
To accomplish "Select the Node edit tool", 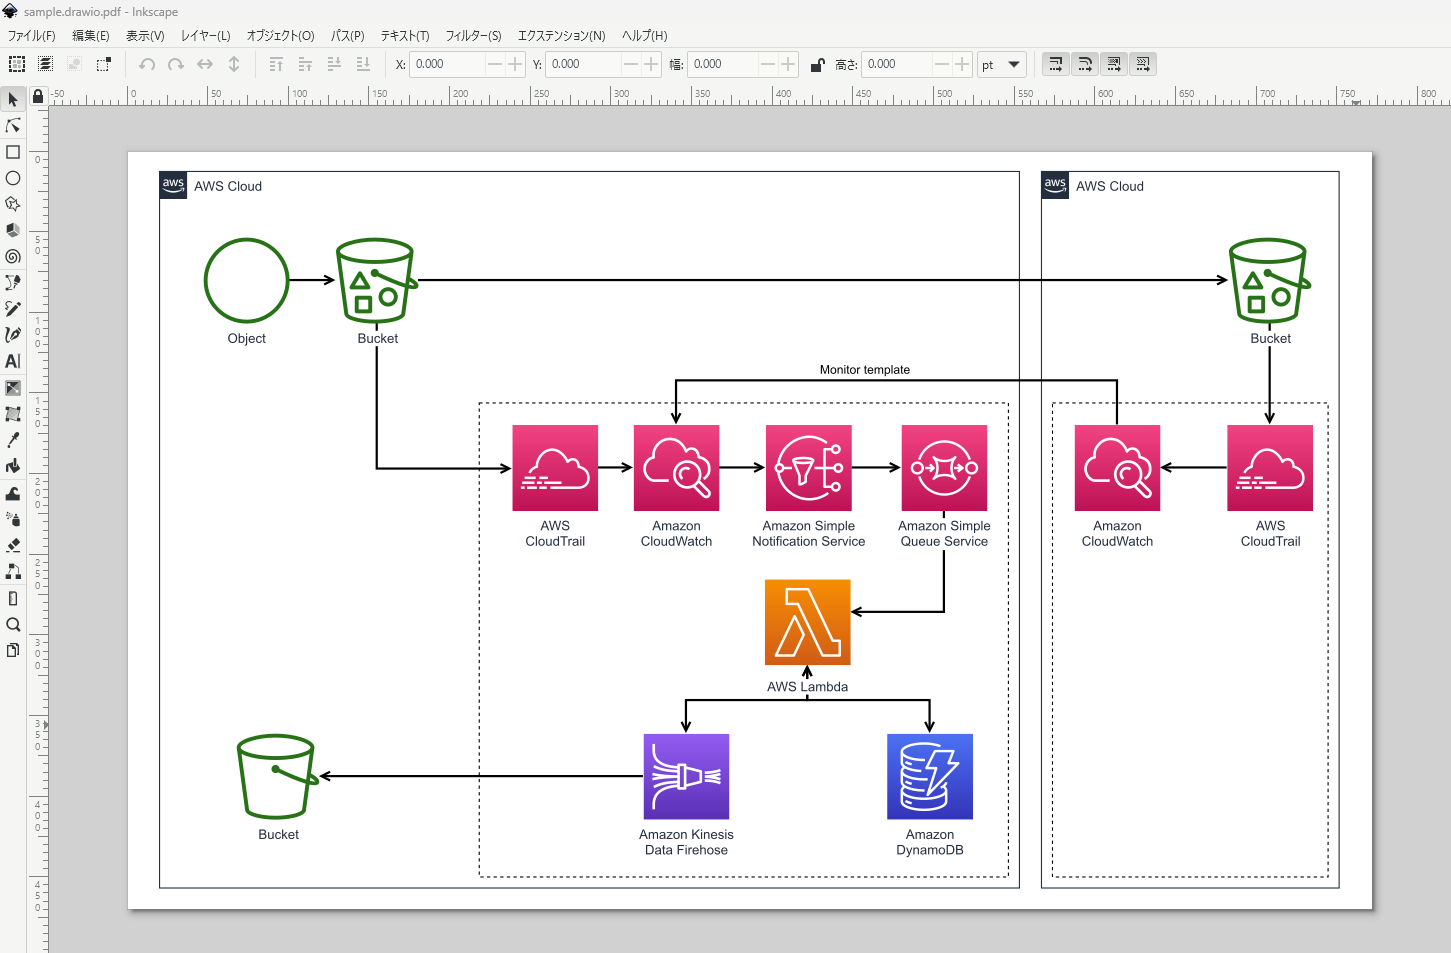I will pyautogui.click(x=13, y=126).
